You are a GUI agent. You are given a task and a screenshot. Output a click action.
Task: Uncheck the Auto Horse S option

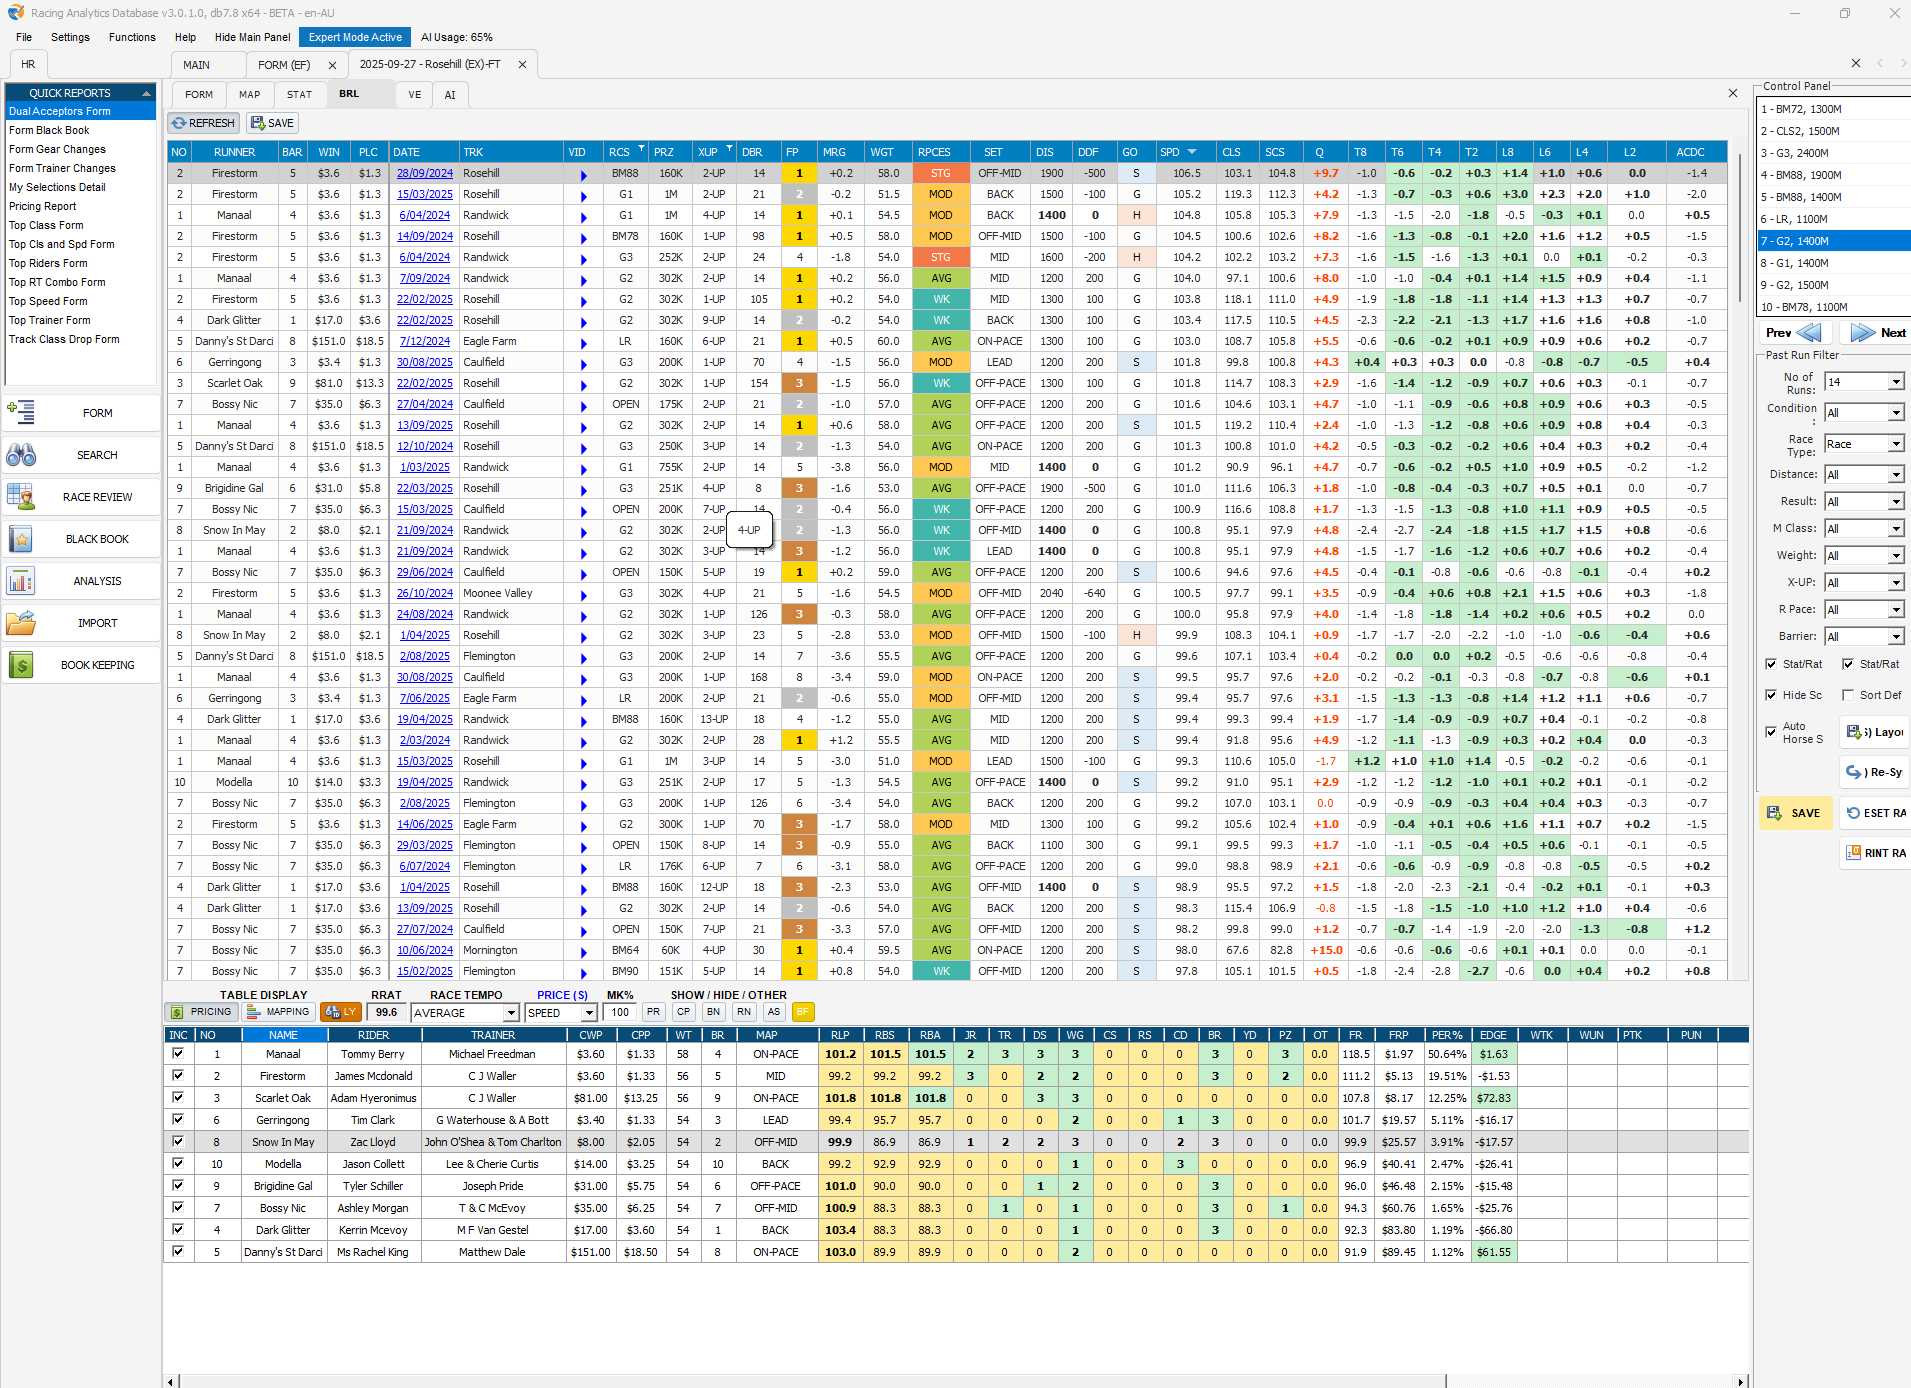[1771, 732]
